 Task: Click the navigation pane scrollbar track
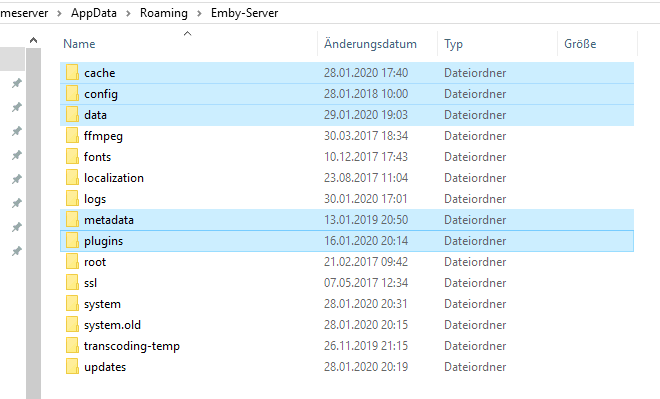point(34,223)
